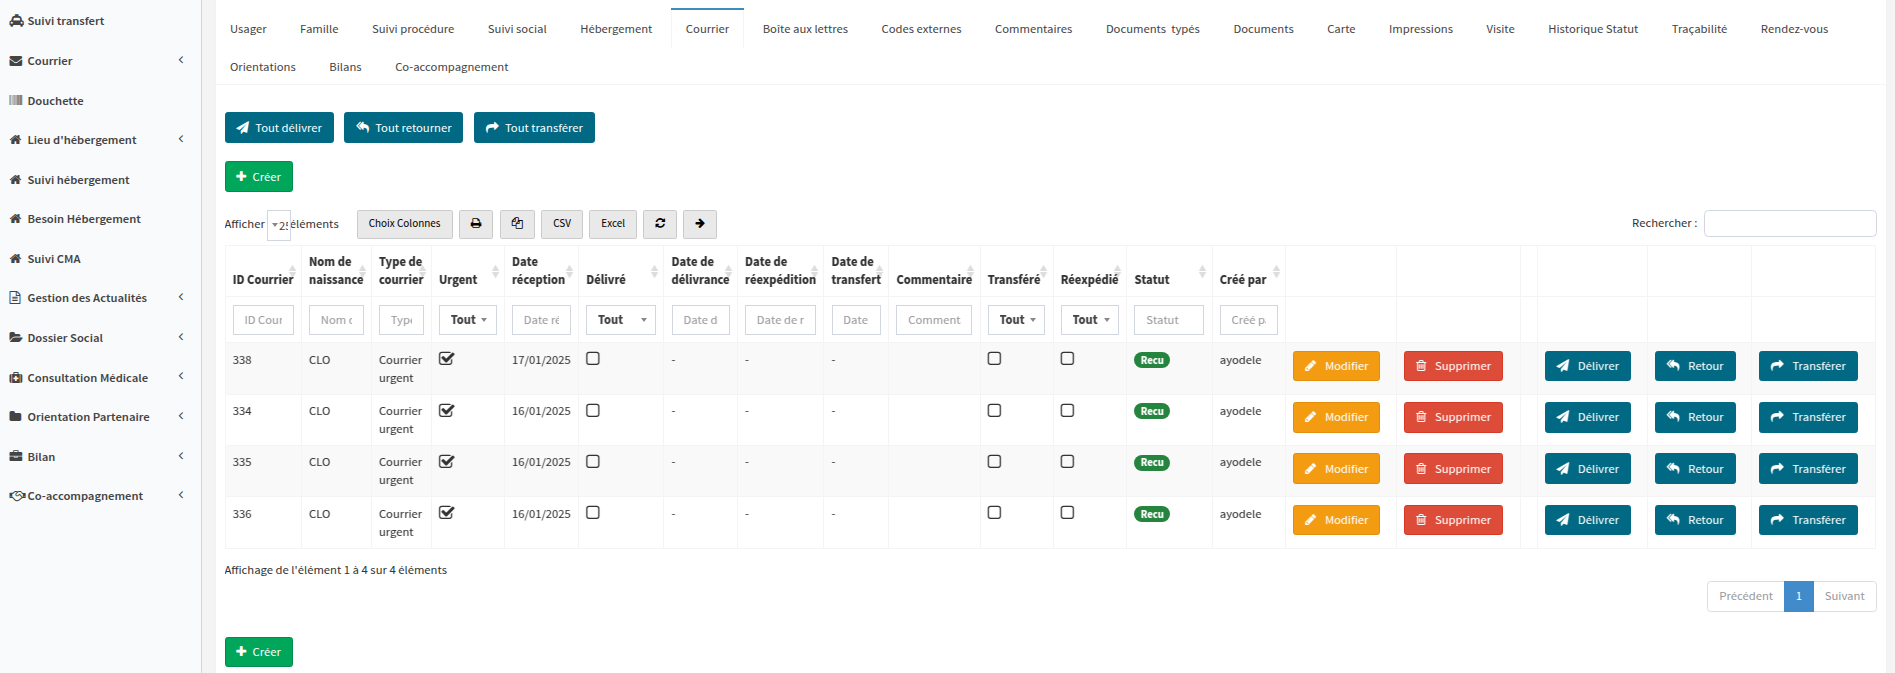Click the Tout transférer button
The image size is (1895, 673).
pyautogui.click(x=534, y=128)
